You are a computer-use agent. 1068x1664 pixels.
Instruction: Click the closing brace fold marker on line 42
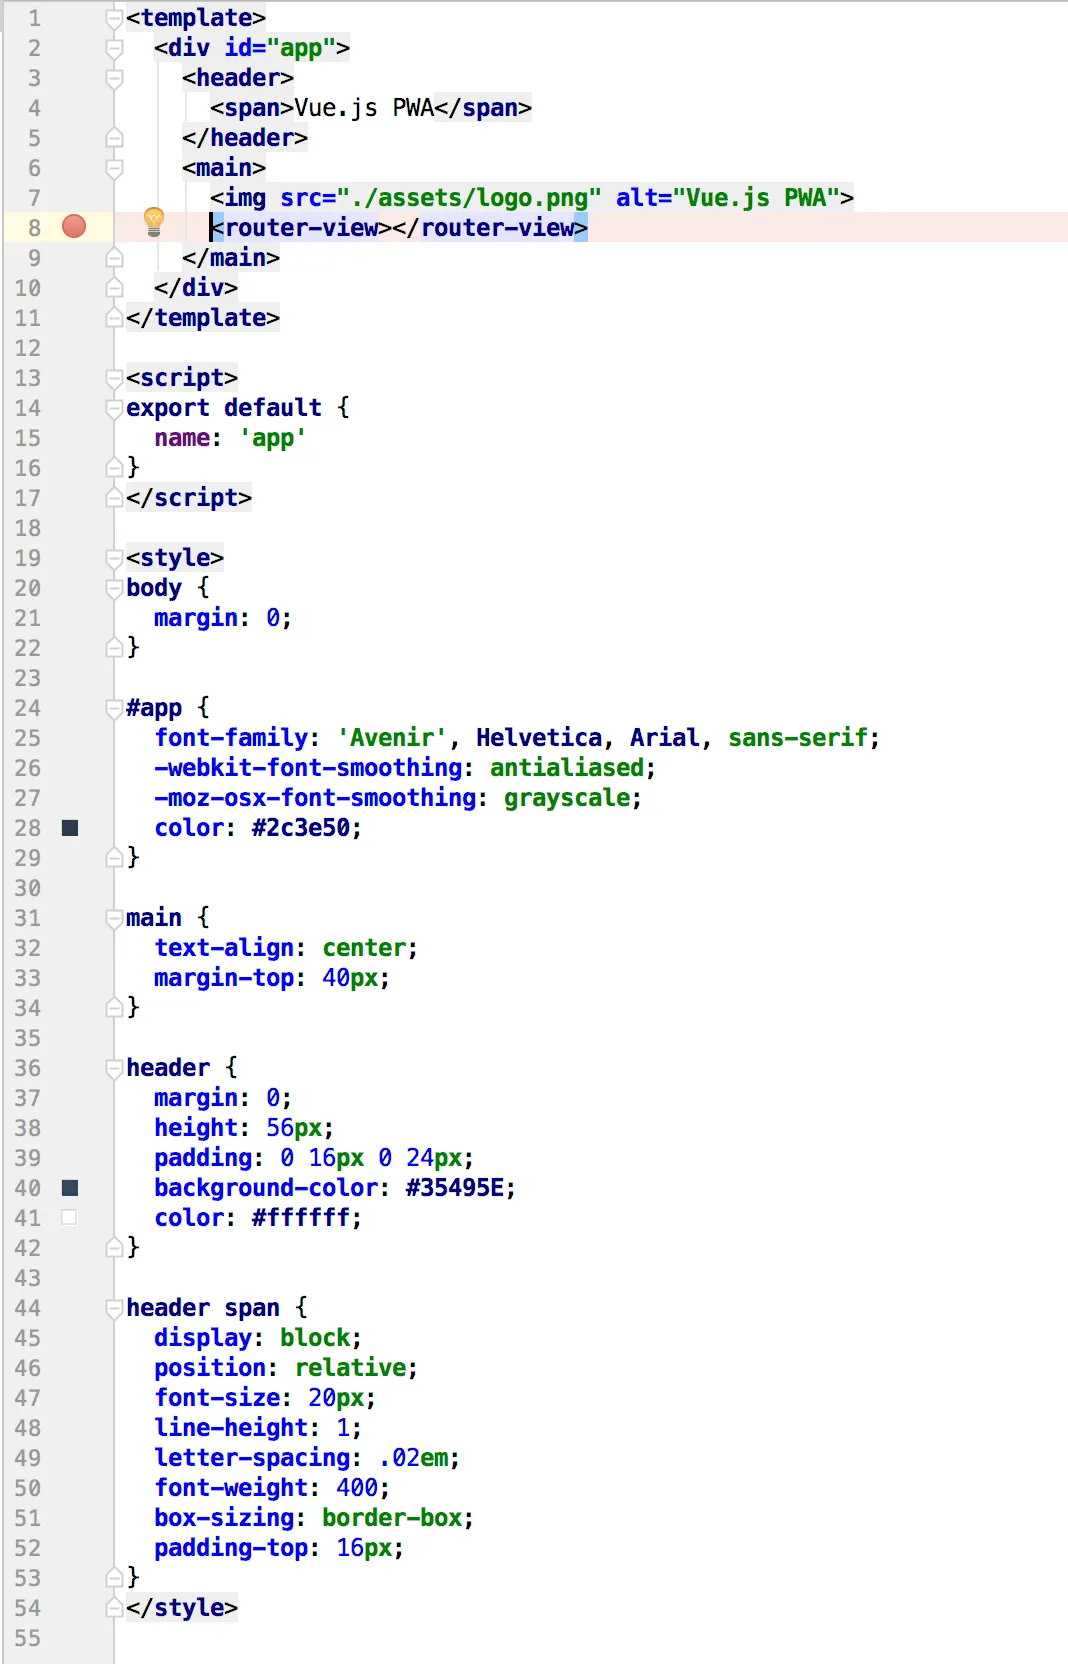pos(114,1248)
